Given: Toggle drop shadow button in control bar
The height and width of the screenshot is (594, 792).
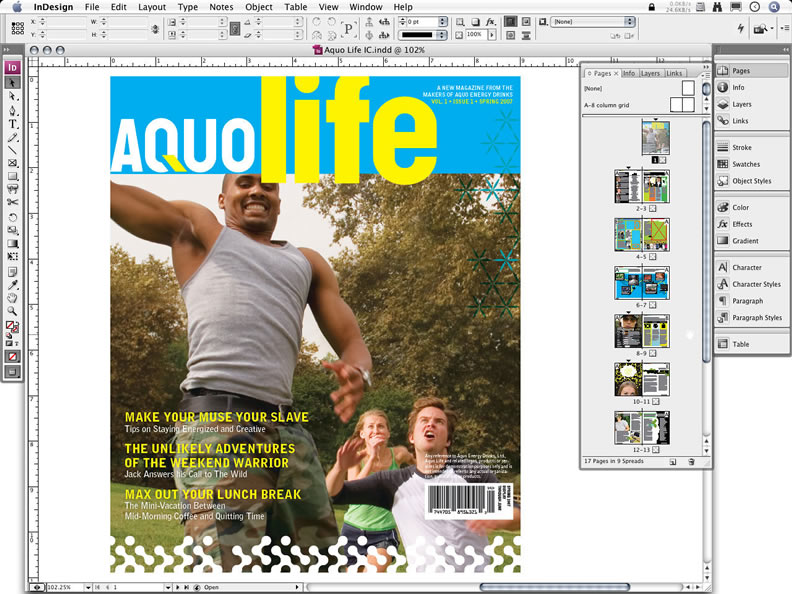Looking at the screenshot, I should [x=476, y=22].
